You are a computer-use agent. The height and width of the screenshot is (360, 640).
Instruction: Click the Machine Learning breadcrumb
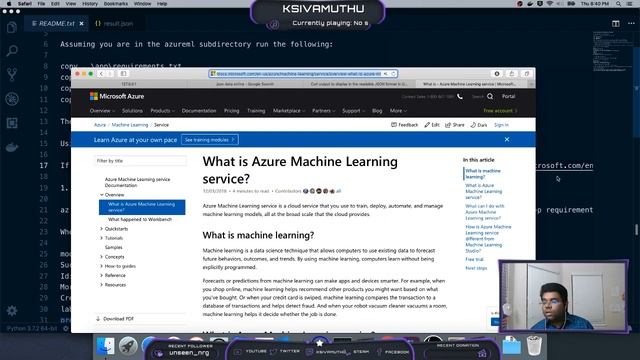tap(130, 125)
